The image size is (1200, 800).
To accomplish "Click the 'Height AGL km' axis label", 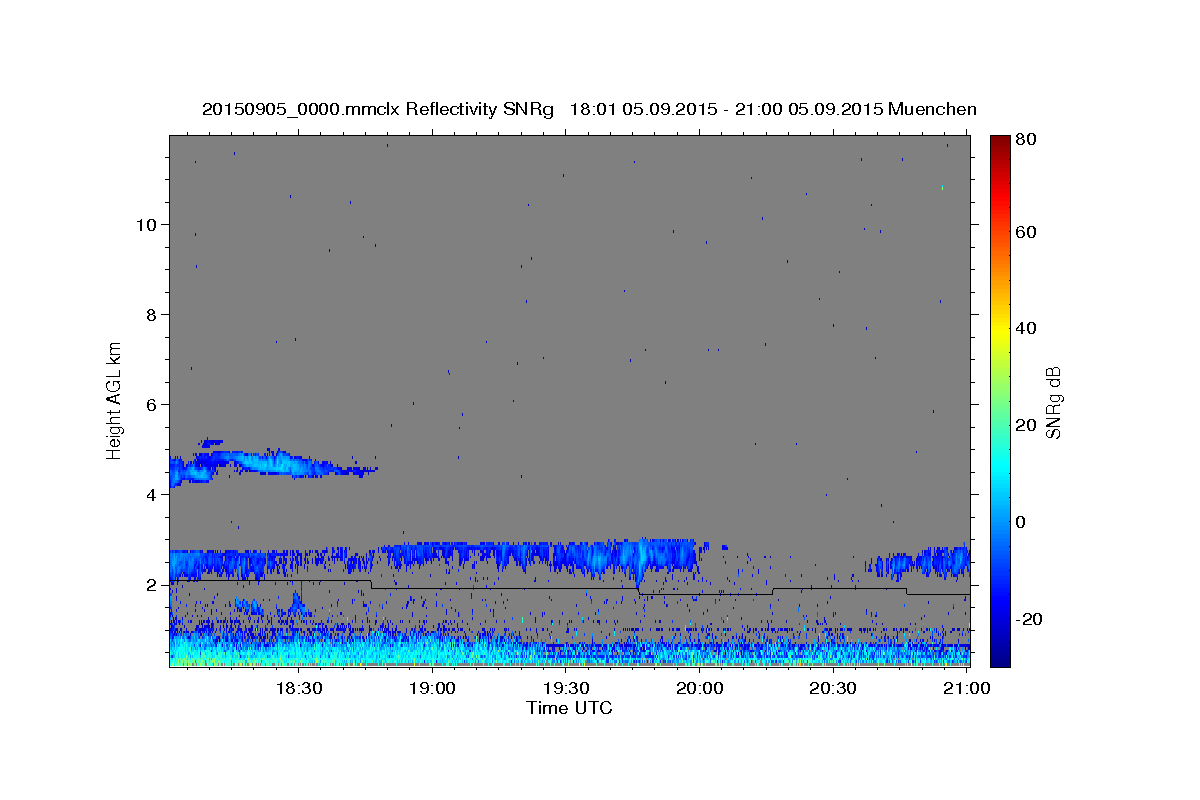I will point(115,401).
